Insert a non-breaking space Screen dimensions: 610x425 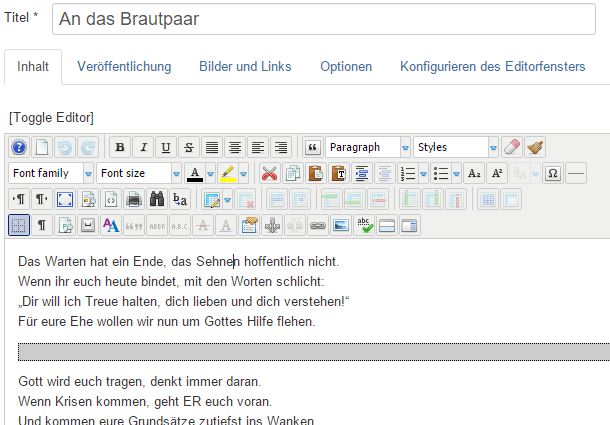[88, 225]
